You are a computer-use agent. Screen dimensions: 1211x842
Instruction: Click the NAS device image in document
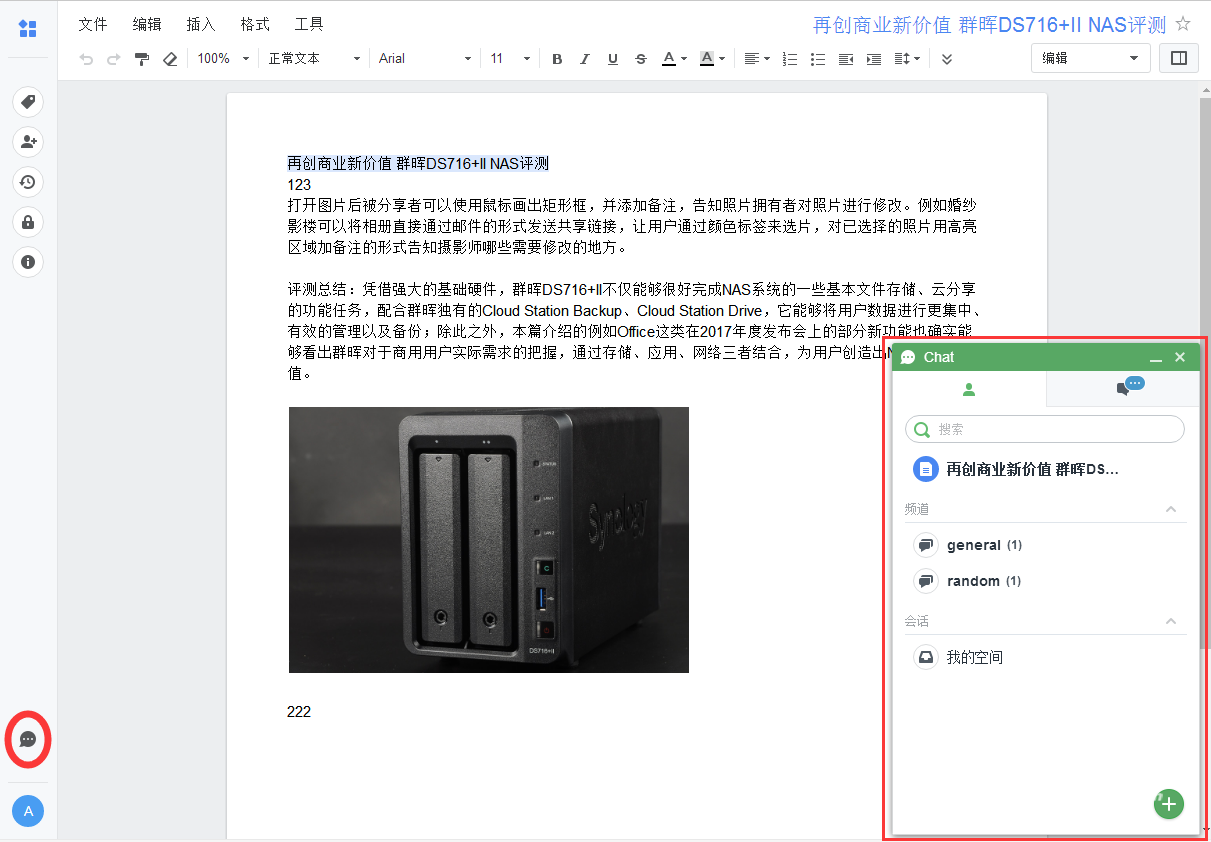pos(488,540)
